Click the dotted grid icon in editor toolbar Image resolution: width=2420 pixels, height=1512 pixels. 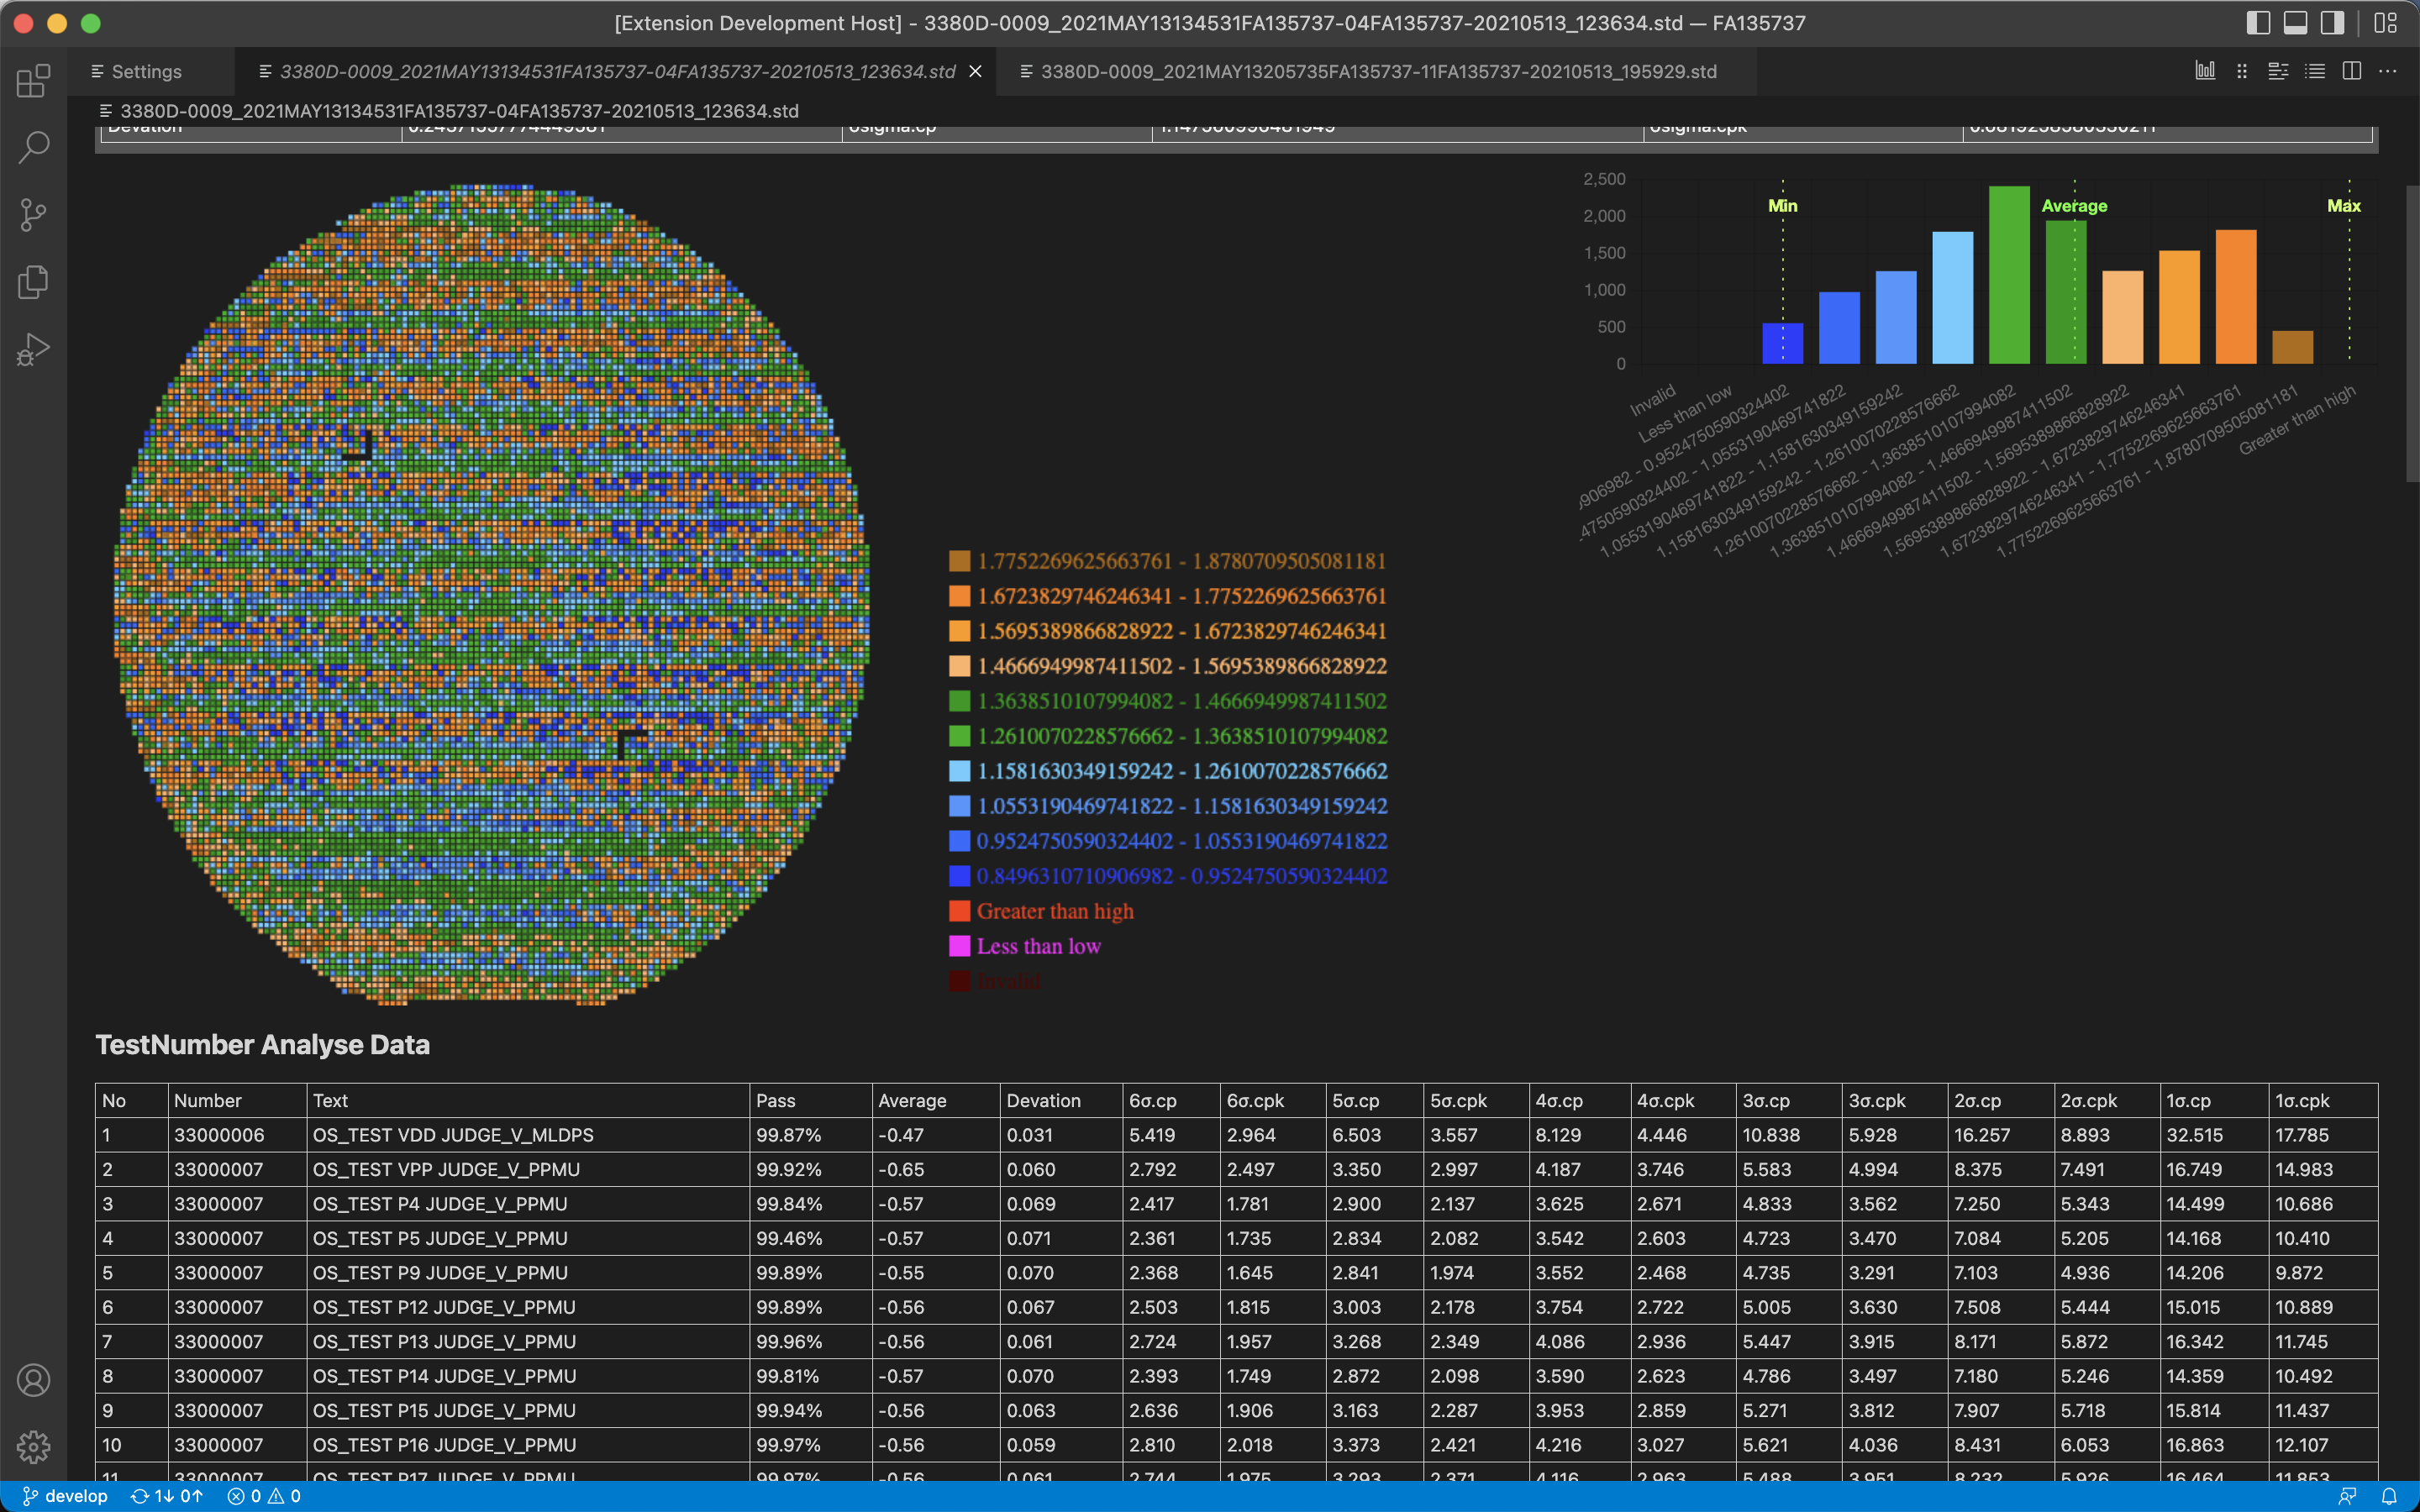pos(2242,71)
